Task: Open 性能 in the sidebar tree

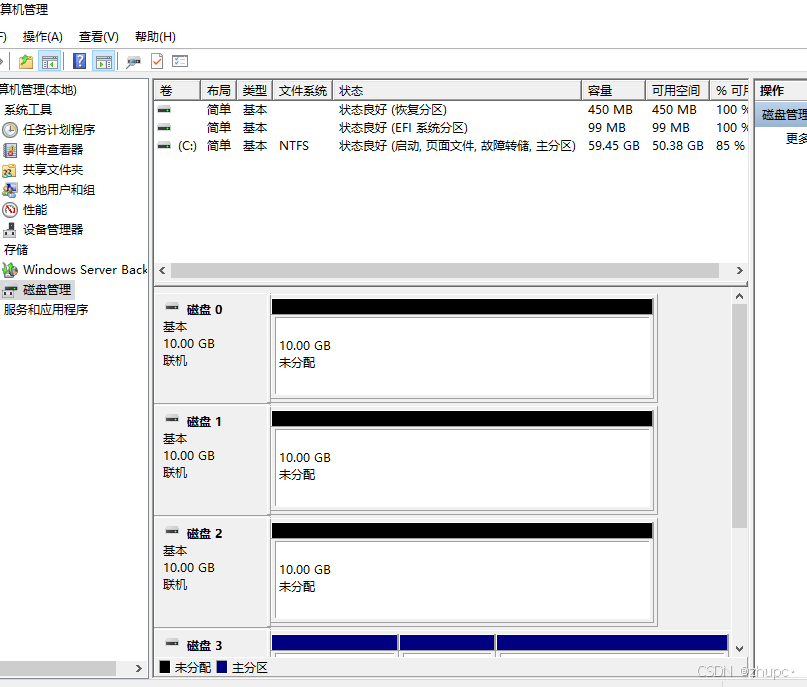Action: (35, 210)
